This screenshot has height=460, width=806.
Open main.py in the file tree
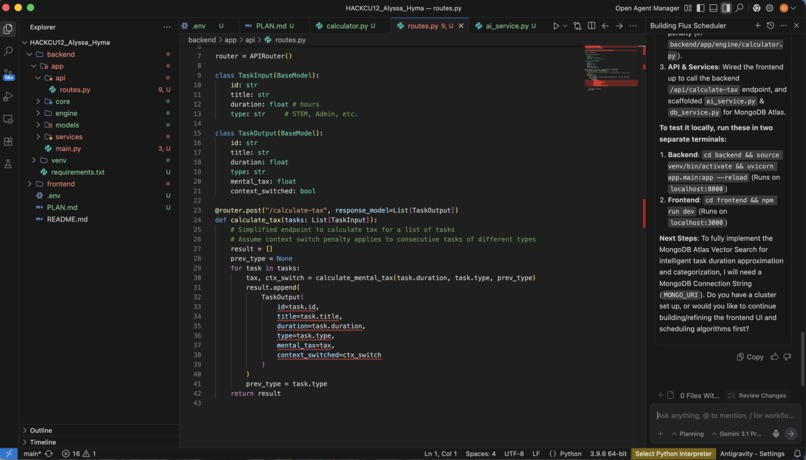pyautogui.click(x=68, y=149)
